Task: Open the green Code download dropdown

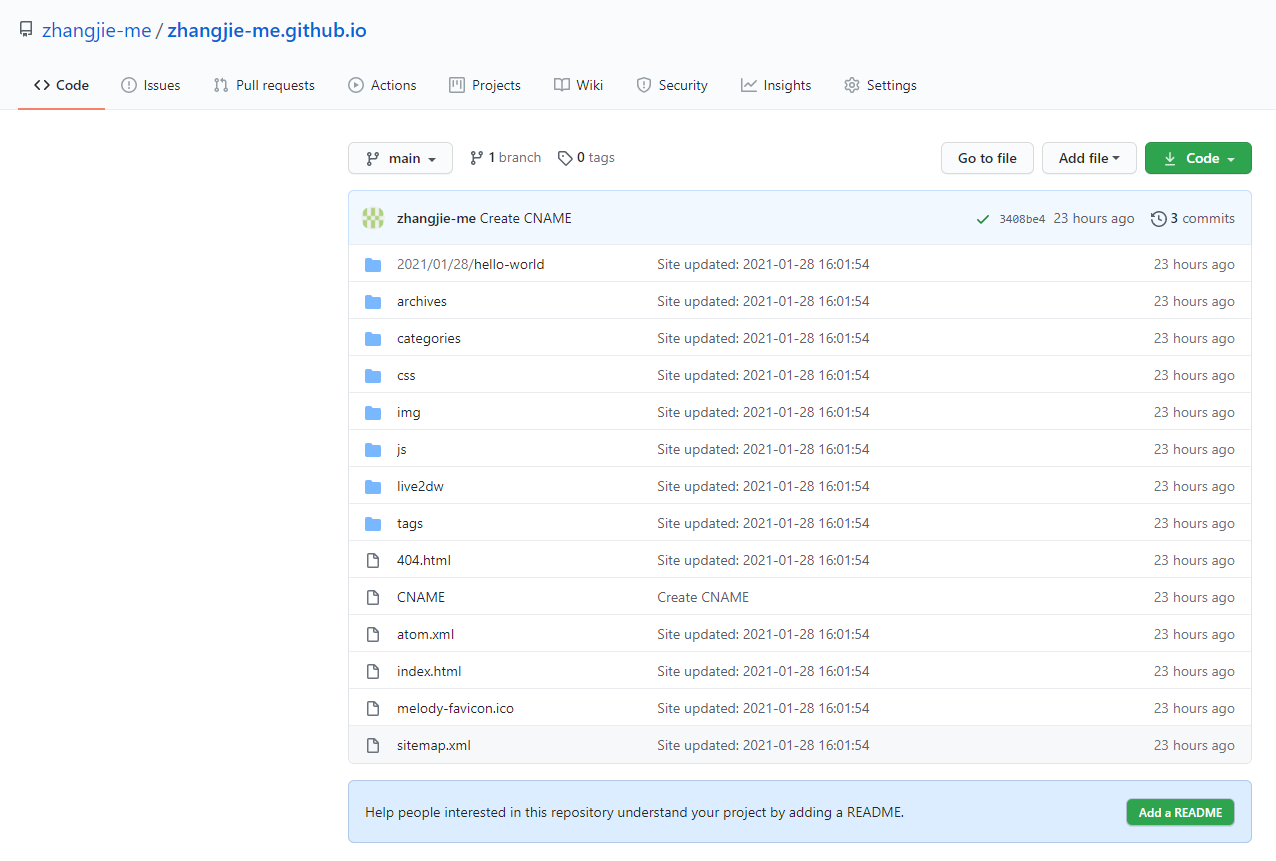Action: point(1198,158)
